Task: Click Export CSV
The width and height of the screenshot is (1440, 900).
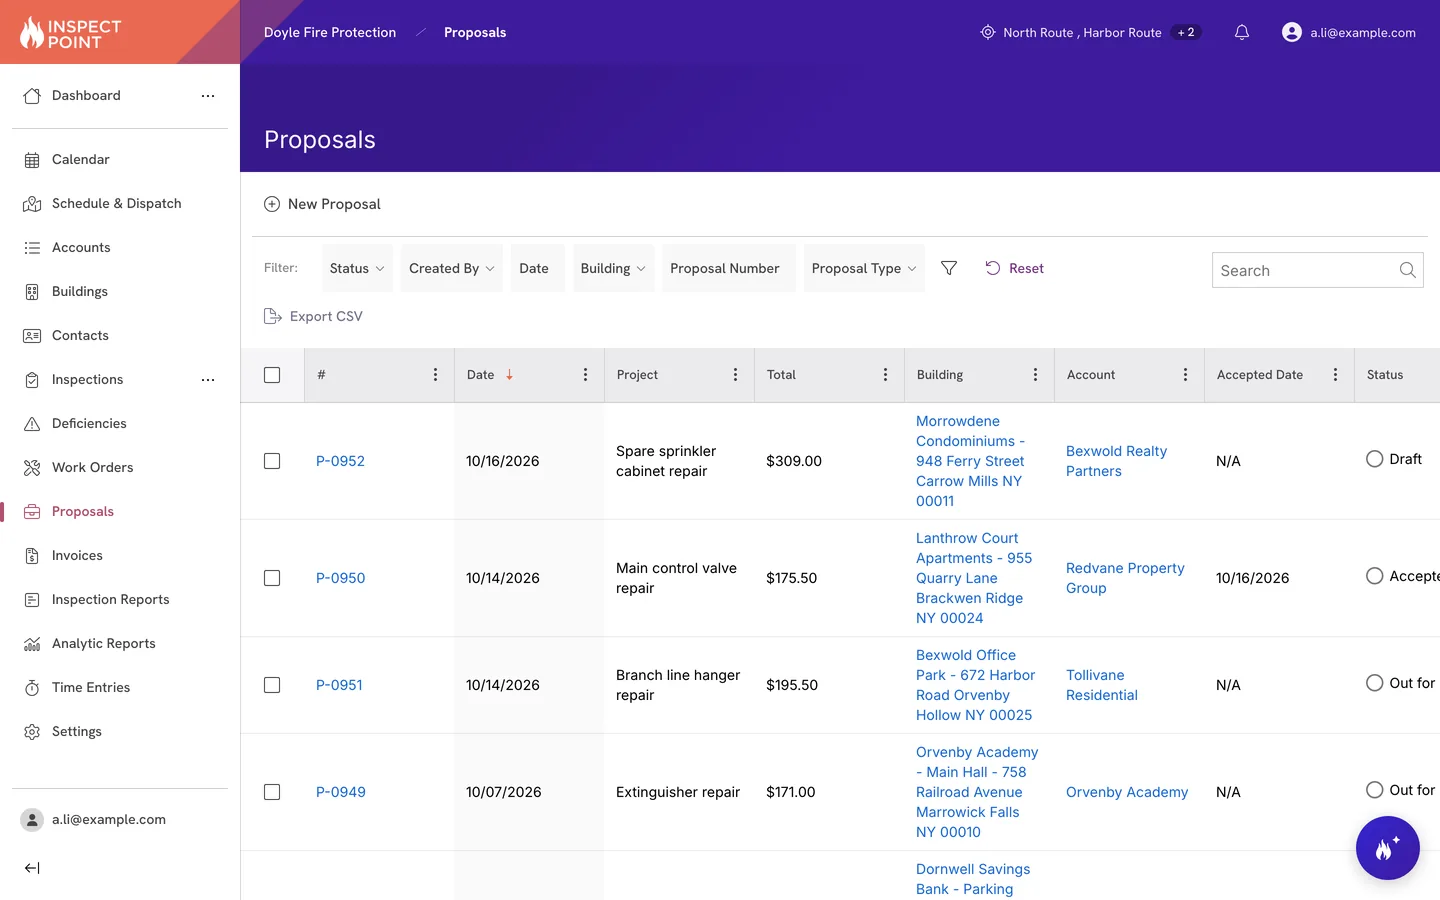Action: [313, 316]
